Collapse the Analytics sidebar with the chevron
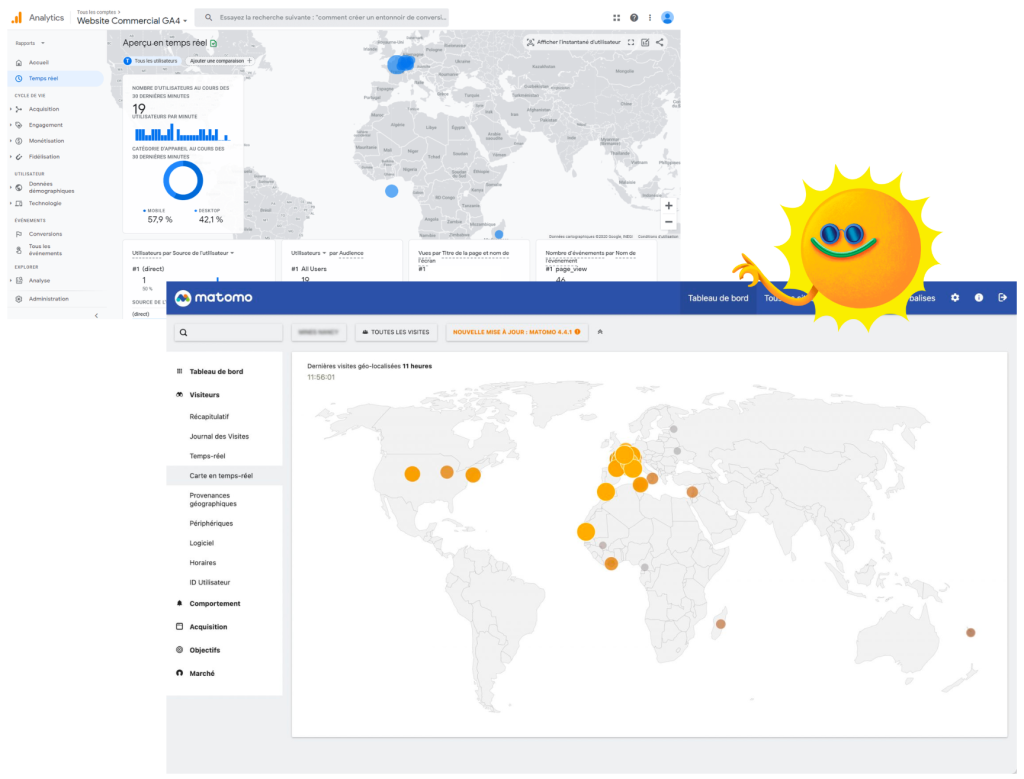This screenshot has height=779, width=1024. pos(97,315)
